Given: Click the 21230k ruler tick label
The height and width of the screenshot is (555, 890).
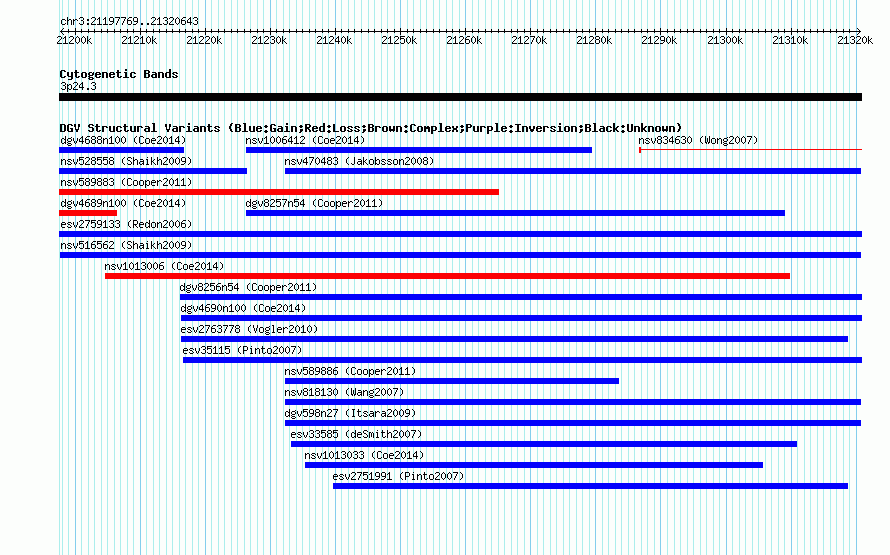Looking at the screenshot, I should (x=269, y=40).
